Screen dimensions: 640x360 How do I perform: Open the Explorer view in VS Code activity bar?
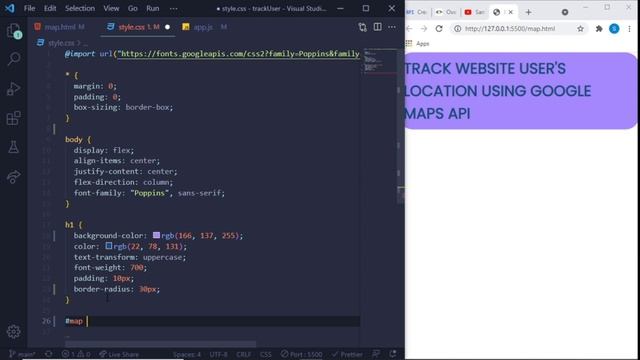point(13,31)
